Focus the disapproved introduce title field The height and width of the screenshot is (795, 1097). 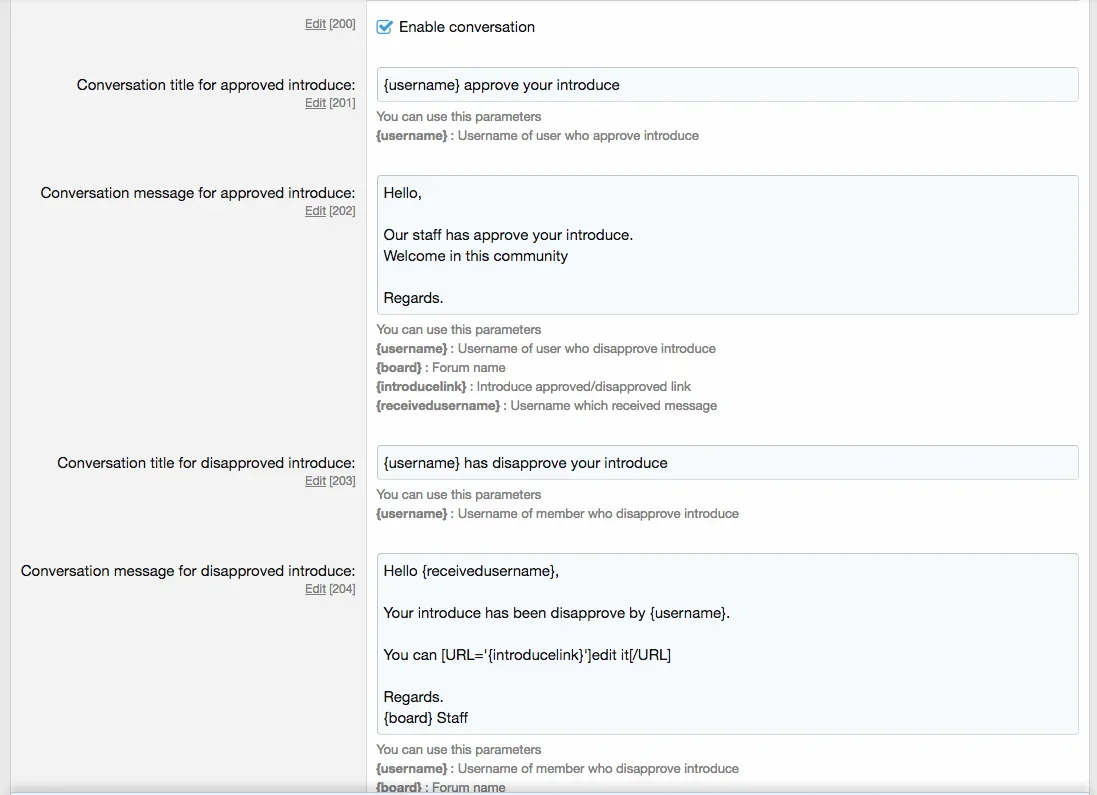tap(727, 463)
